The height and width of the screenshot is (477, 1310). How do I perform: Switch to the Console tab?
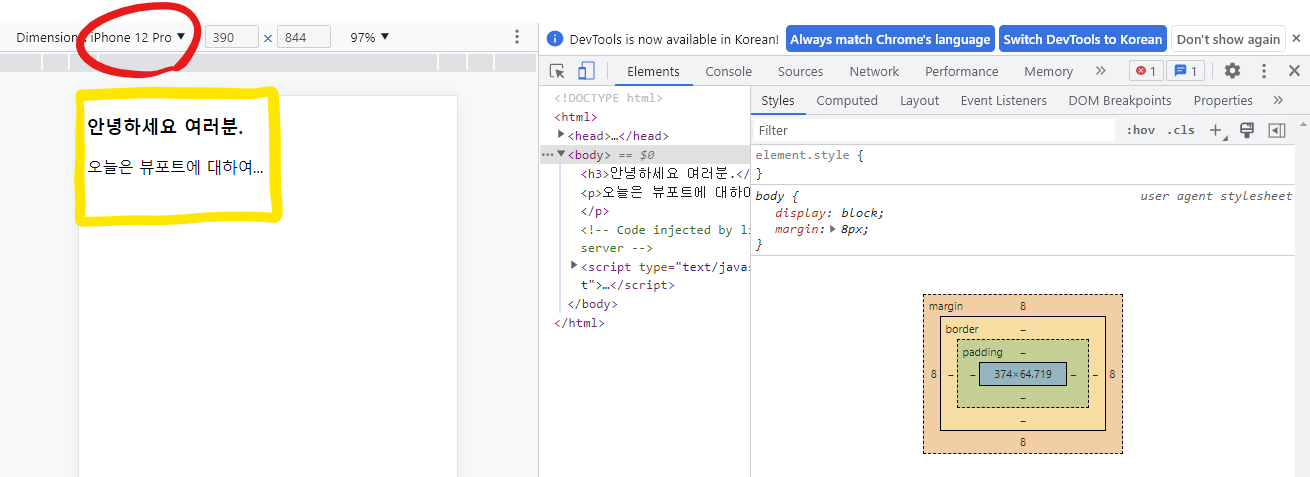pyautogui.click(x=728, y=71)
